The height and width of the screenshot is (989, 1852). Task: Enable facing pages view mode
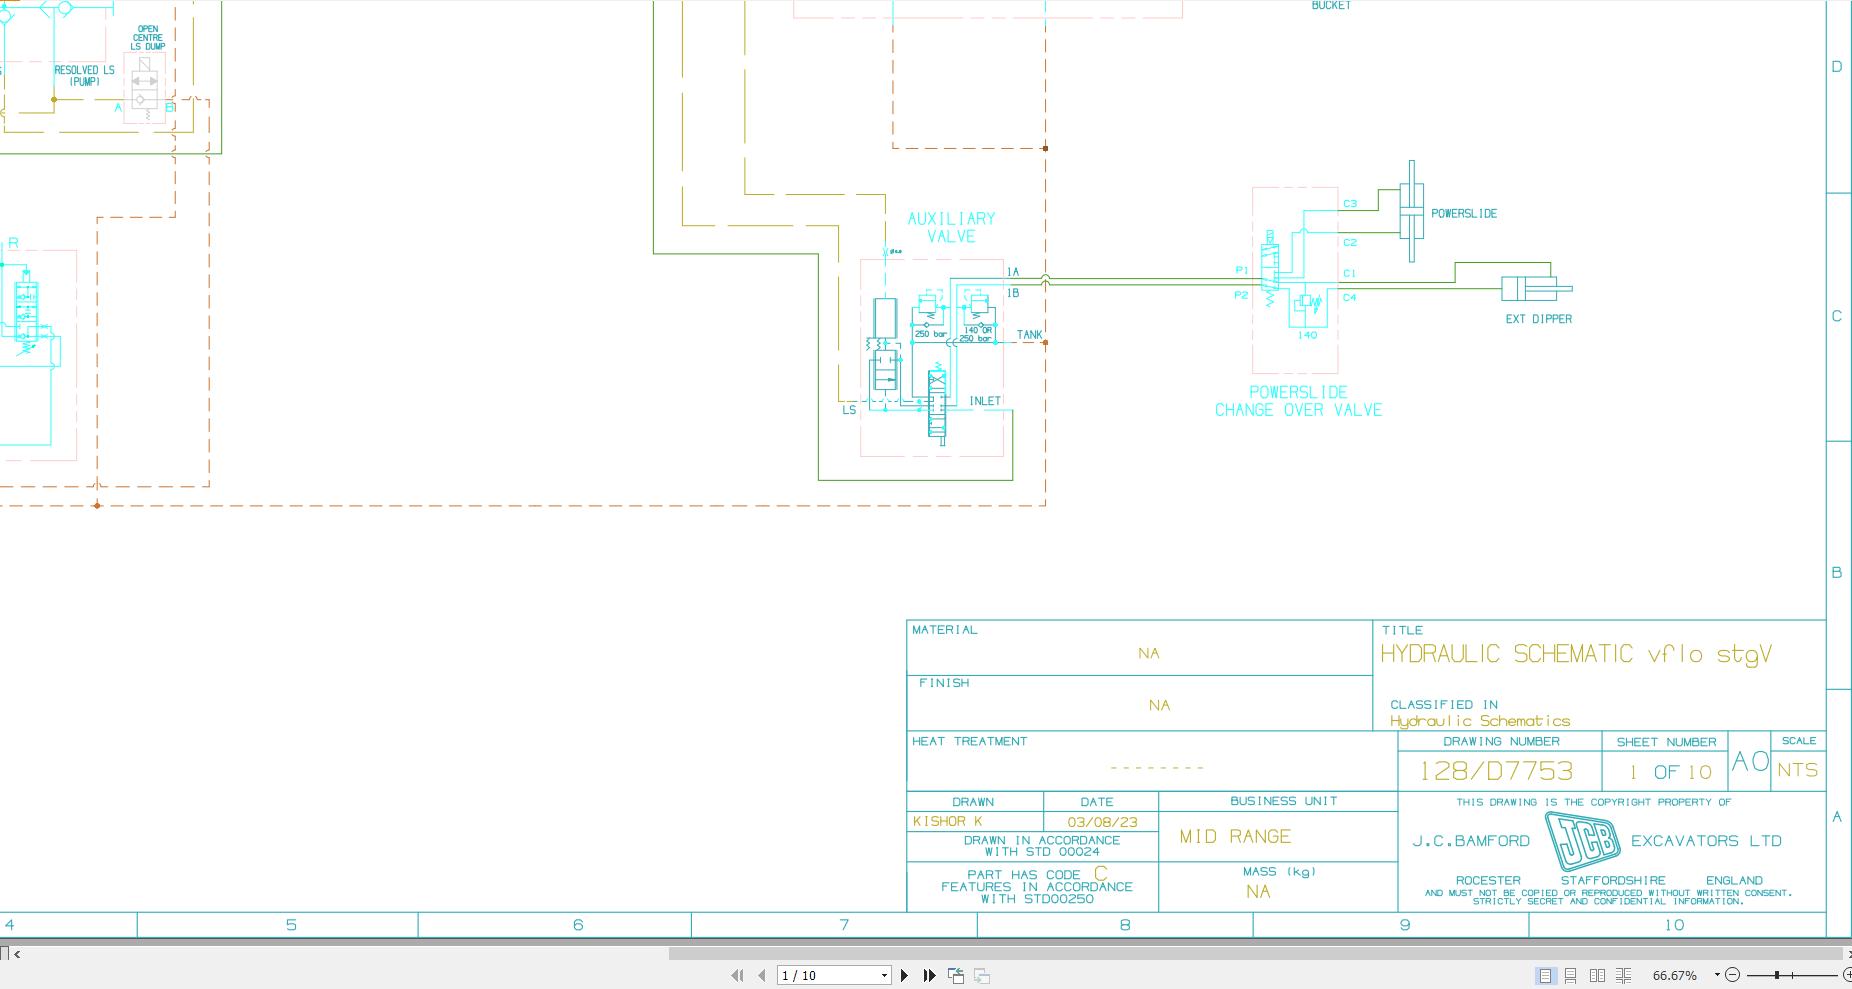[x=1597, y=975]
